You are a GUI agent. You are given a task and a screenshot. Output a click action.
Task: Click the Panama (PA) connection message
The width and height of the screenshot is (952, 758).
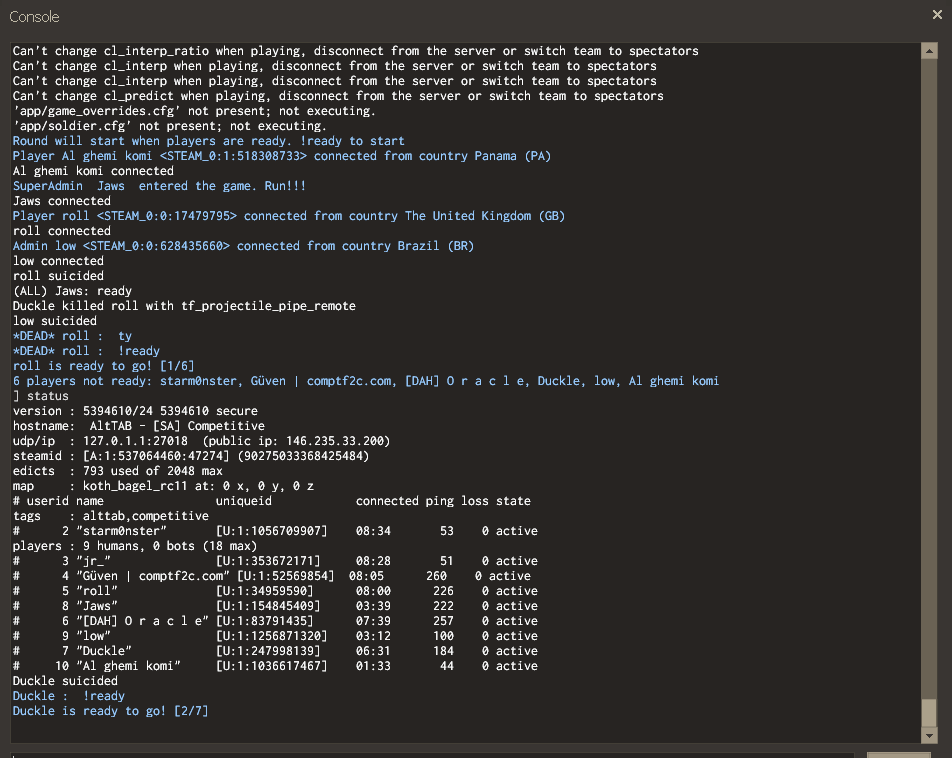(281, 156)
